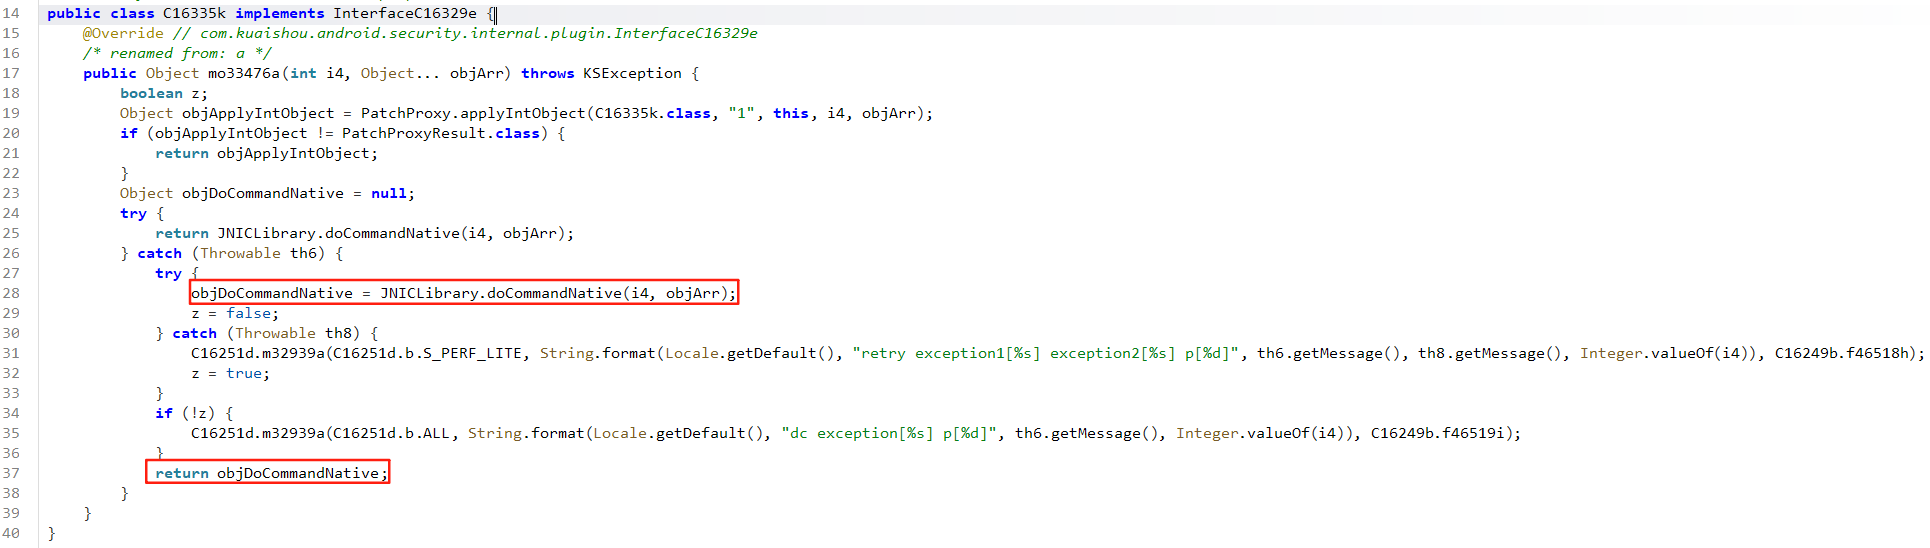The width and height of the screenshot is (1930, 548).
Task: Click line number 35 in the gutter
Action: click(x=11, y=433)
